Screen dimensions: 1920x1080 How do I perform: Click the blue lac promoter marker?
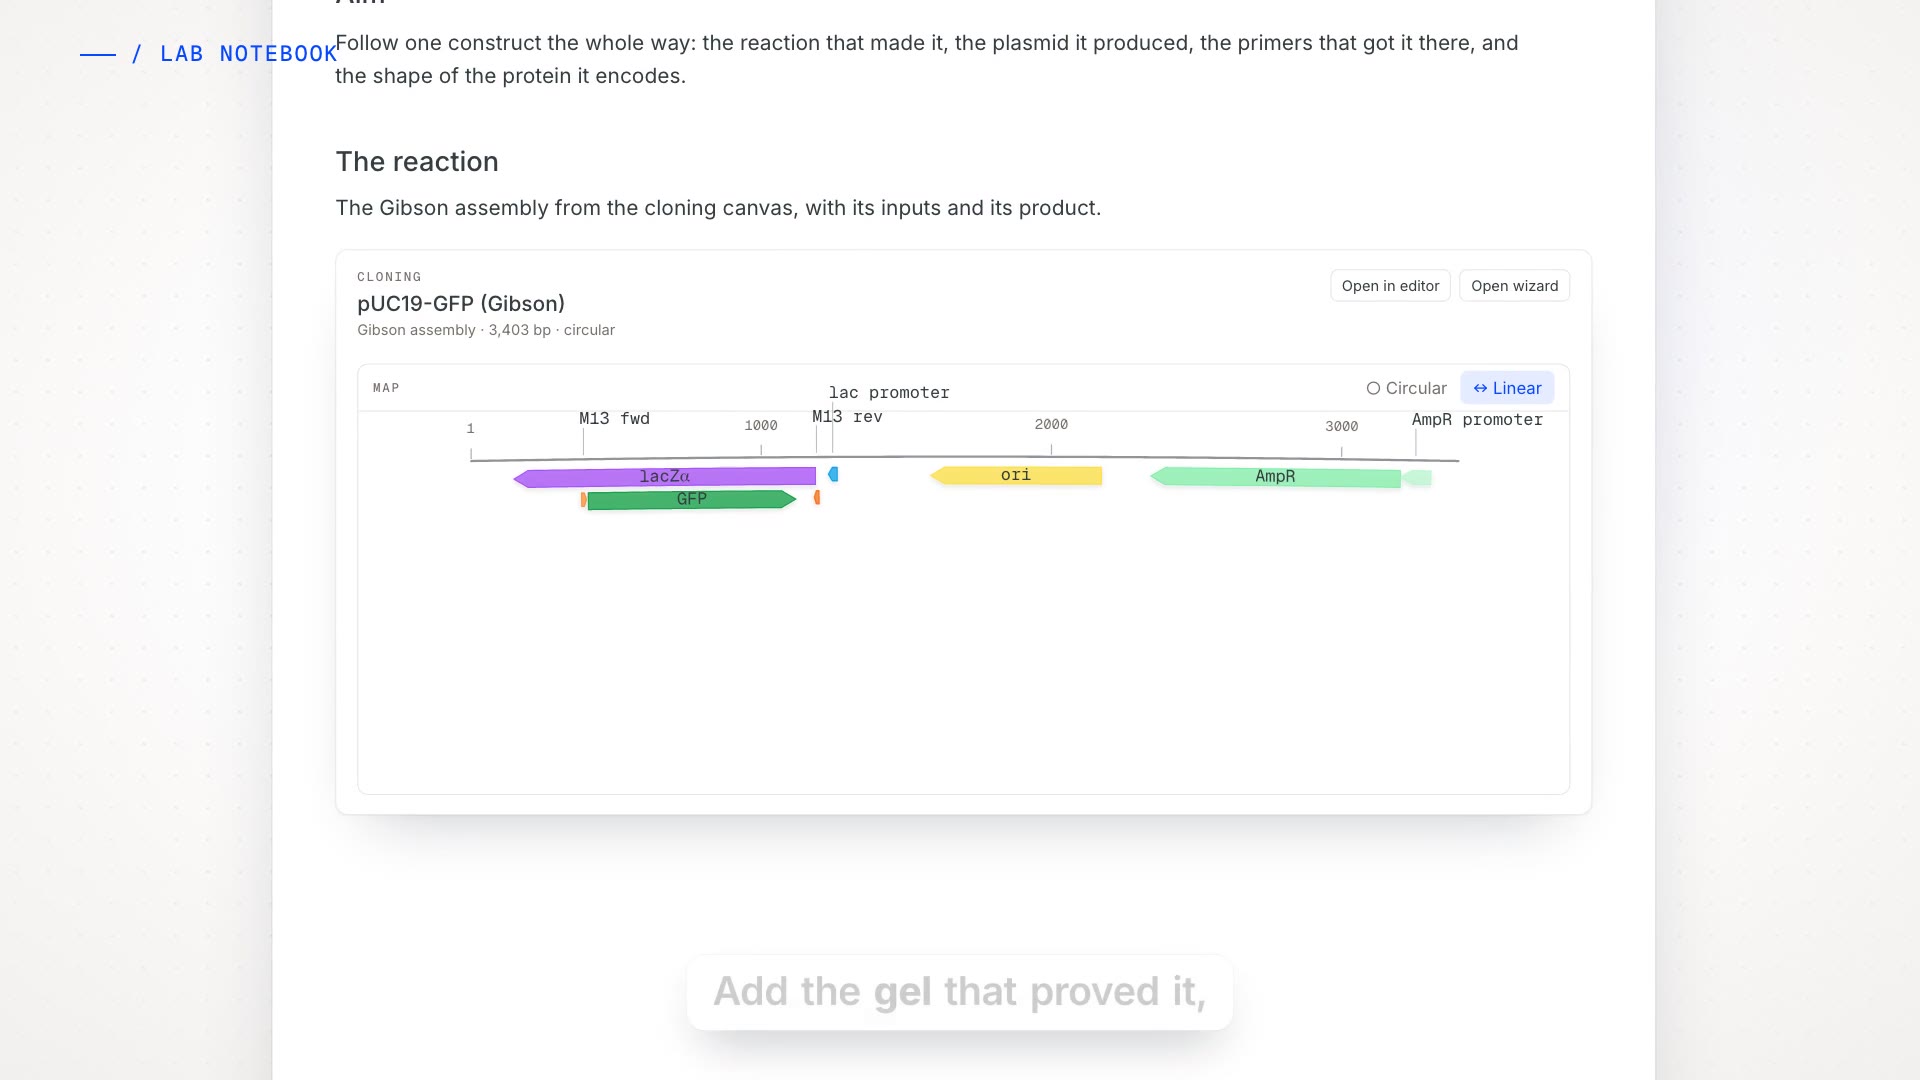pos(833,474)
